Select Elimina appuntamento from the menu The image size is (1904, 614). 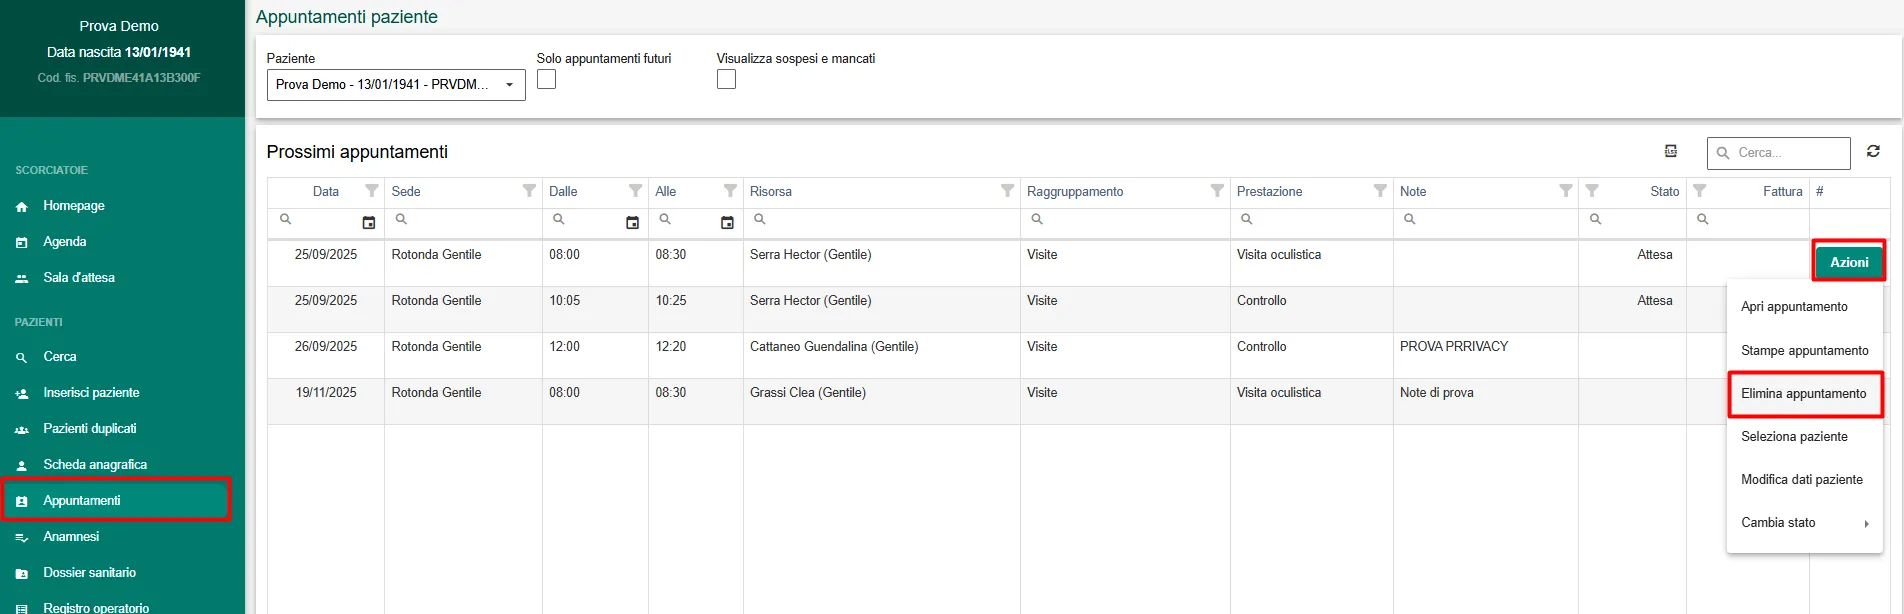[1803, 394]
